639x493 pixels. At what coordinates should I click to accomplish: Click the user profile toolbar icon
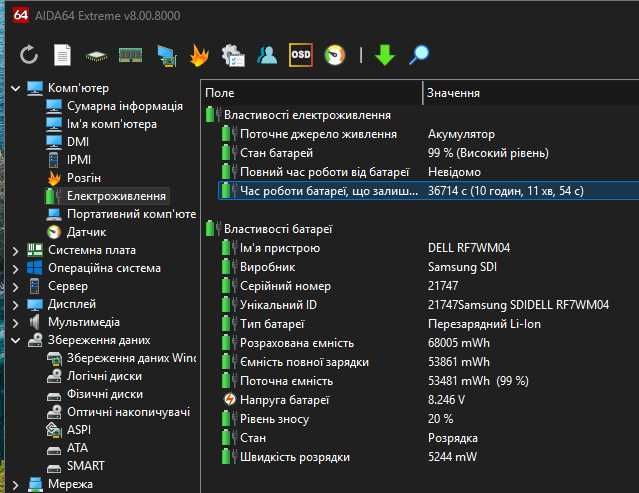tap(267, 55)
